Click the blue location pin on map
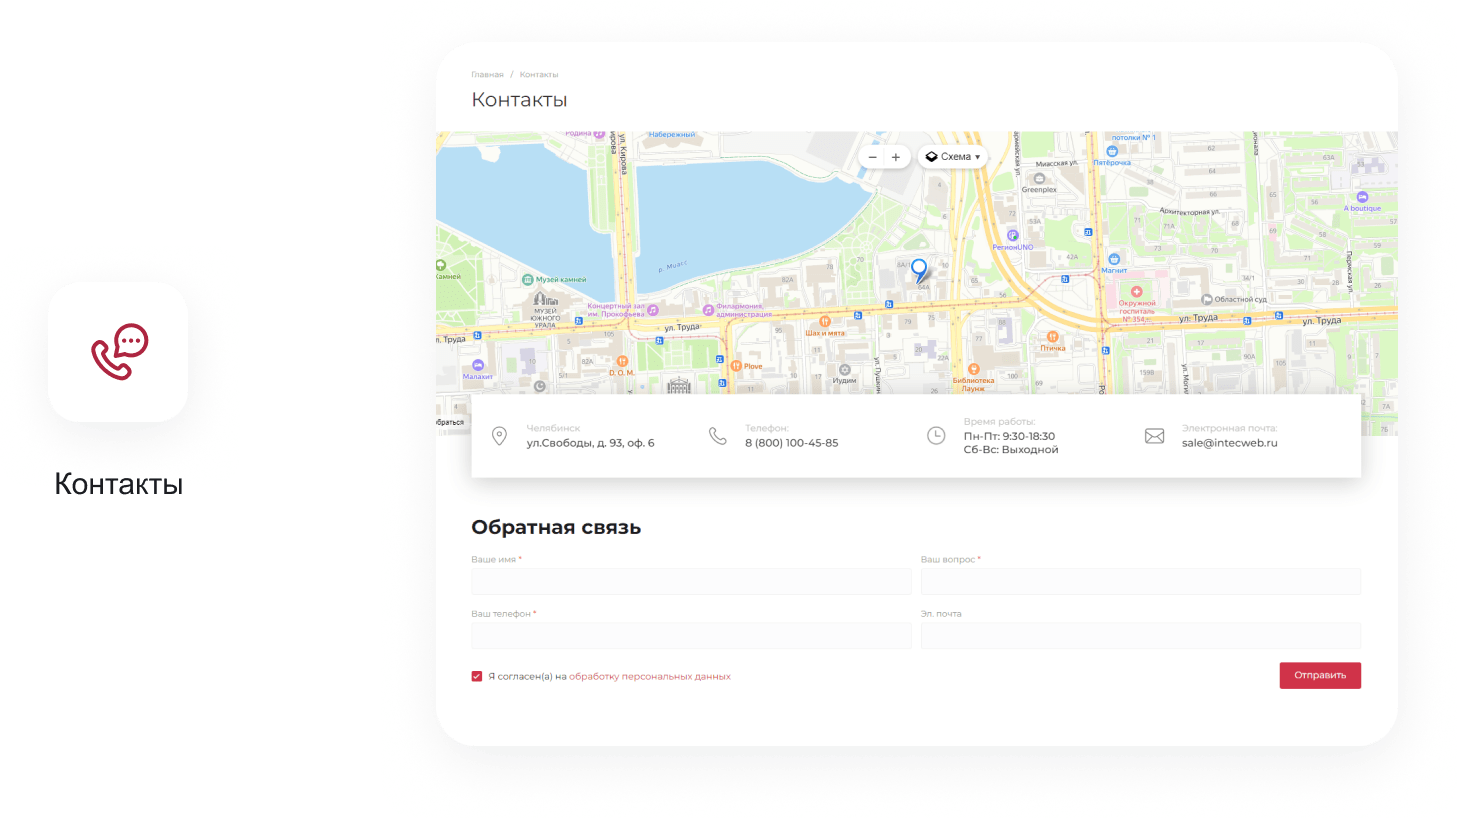 (x=919, y=269)
